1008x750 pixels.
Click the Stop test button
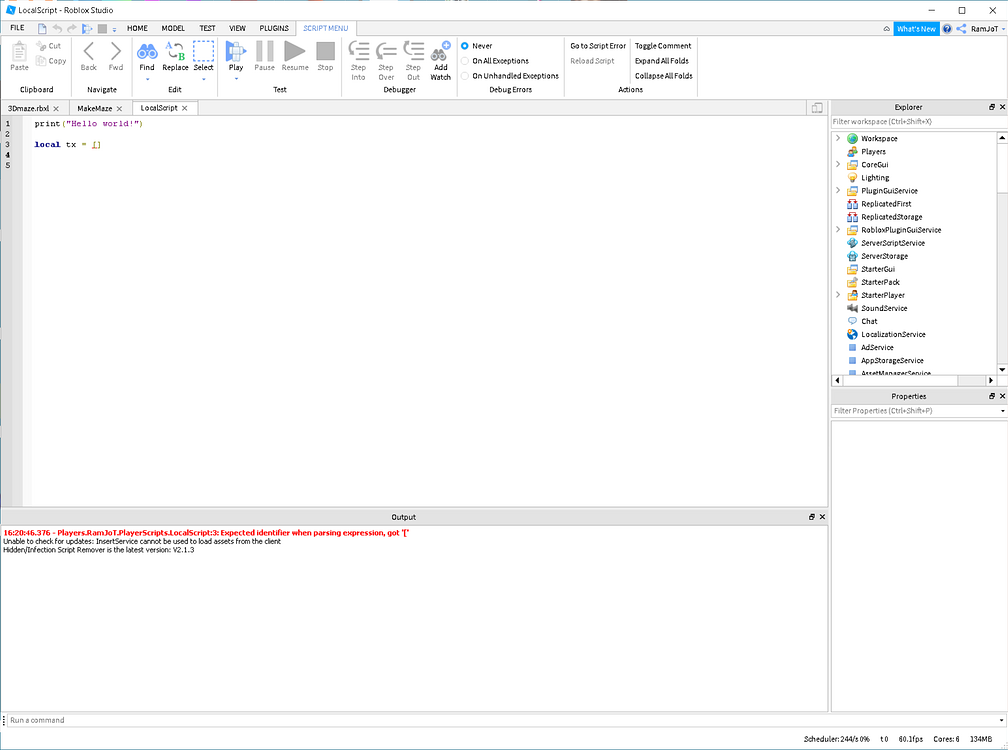(x=325, y=51)
